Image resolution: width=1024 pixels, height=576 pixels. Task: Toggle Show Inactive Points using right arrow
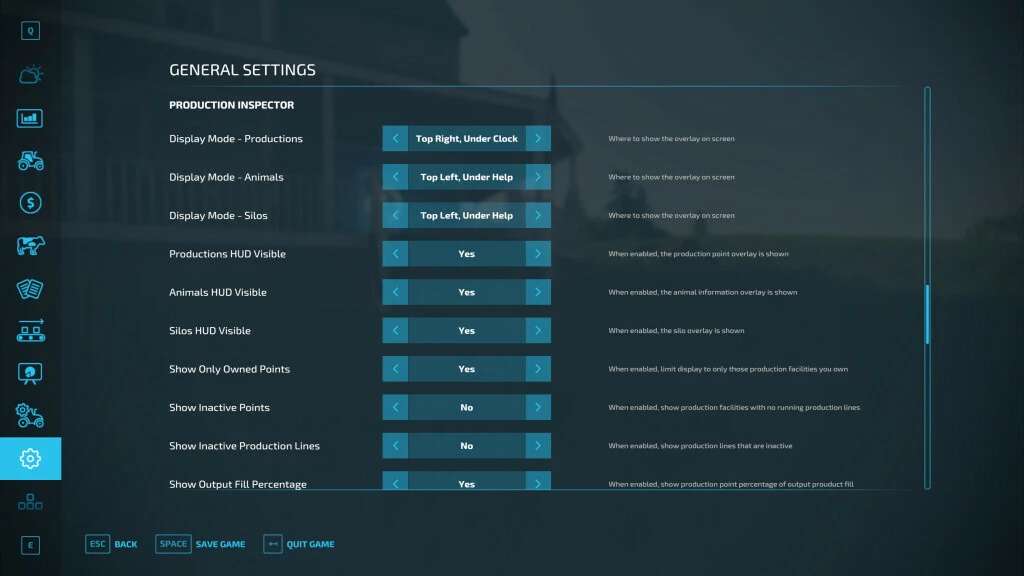538,408
